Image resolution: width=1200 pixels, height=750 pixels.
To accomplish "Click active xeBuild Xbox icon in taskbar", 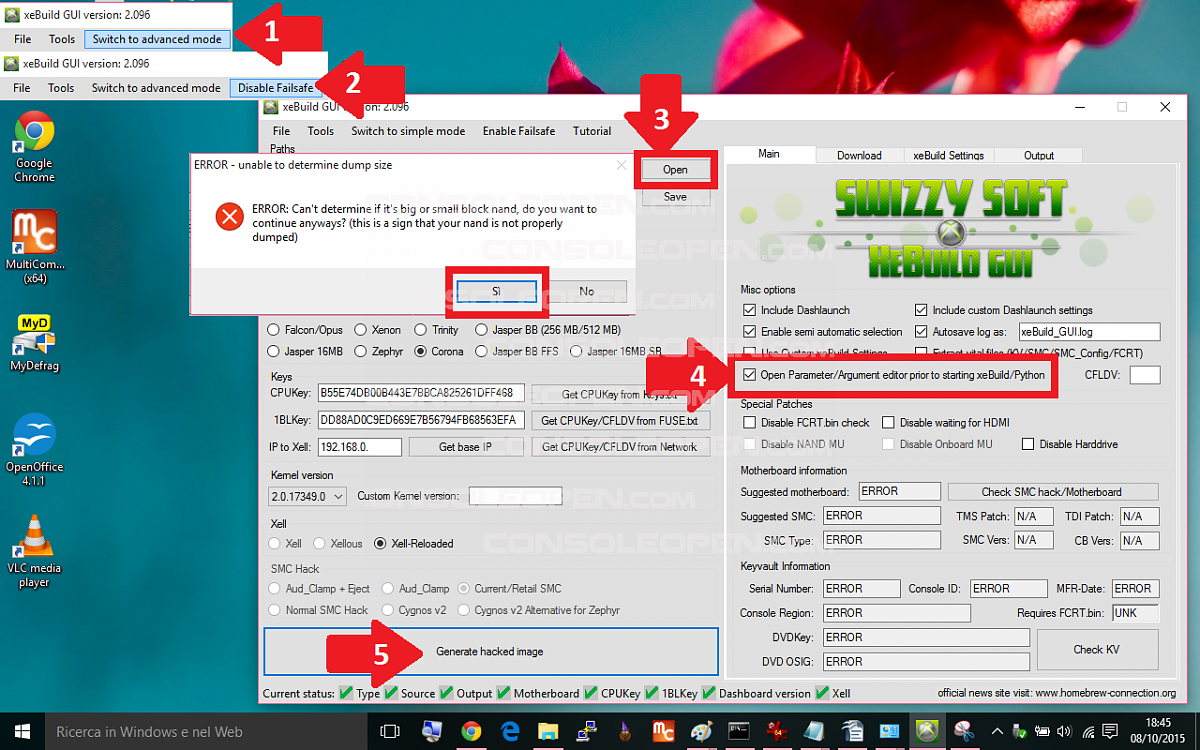I will [928, 731].
